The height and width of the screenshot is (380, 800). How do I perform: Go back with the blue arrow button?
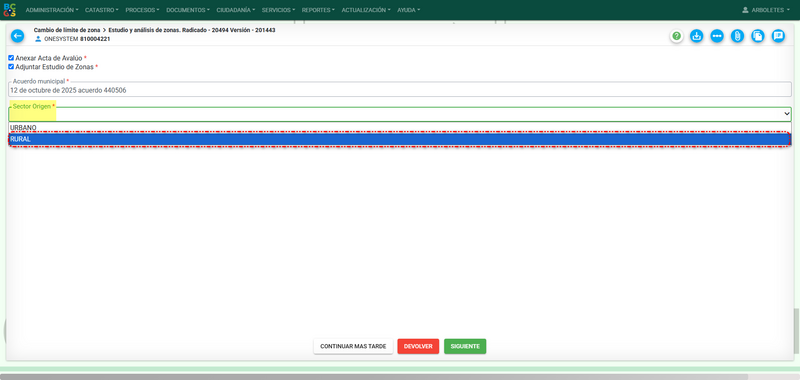coord(17,36)
